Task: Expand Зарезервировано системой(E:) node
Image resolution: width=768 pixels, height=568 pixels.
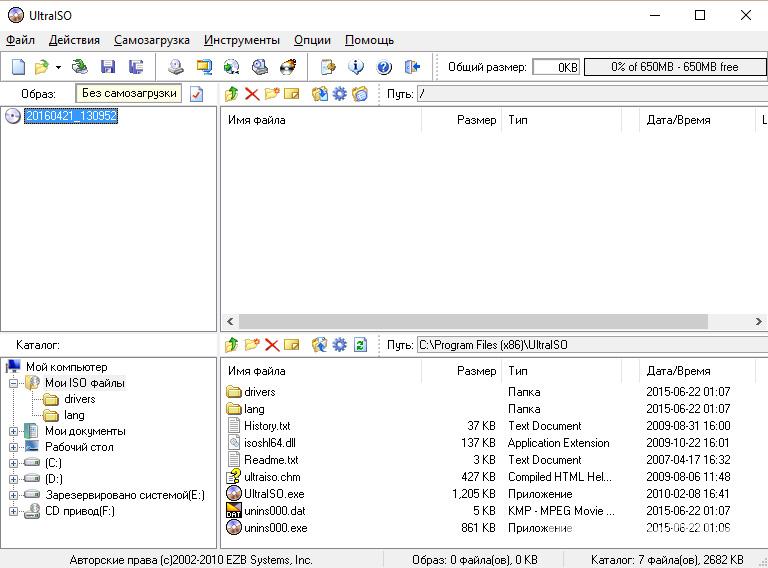Action: point(13,496)
